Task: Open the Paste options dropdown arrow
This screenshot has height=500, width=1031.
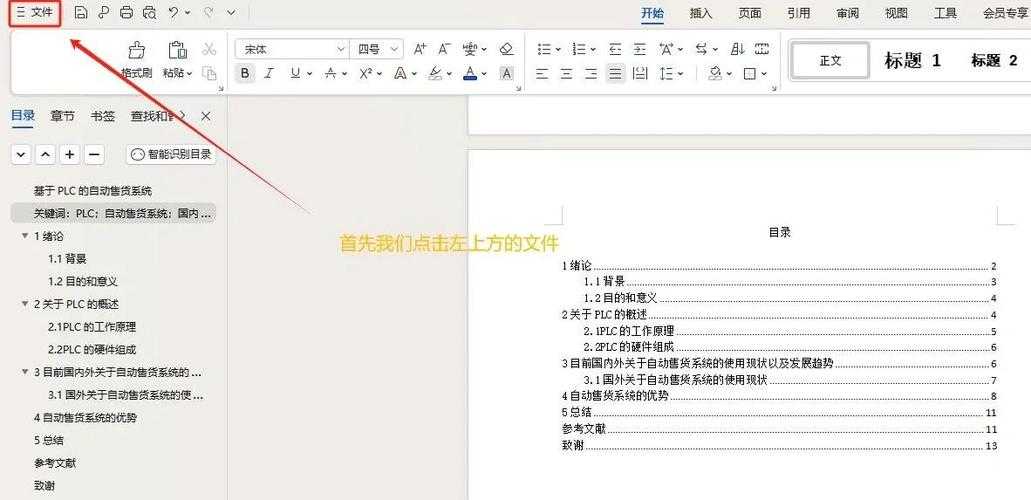Action: click(x=189, y=74)
